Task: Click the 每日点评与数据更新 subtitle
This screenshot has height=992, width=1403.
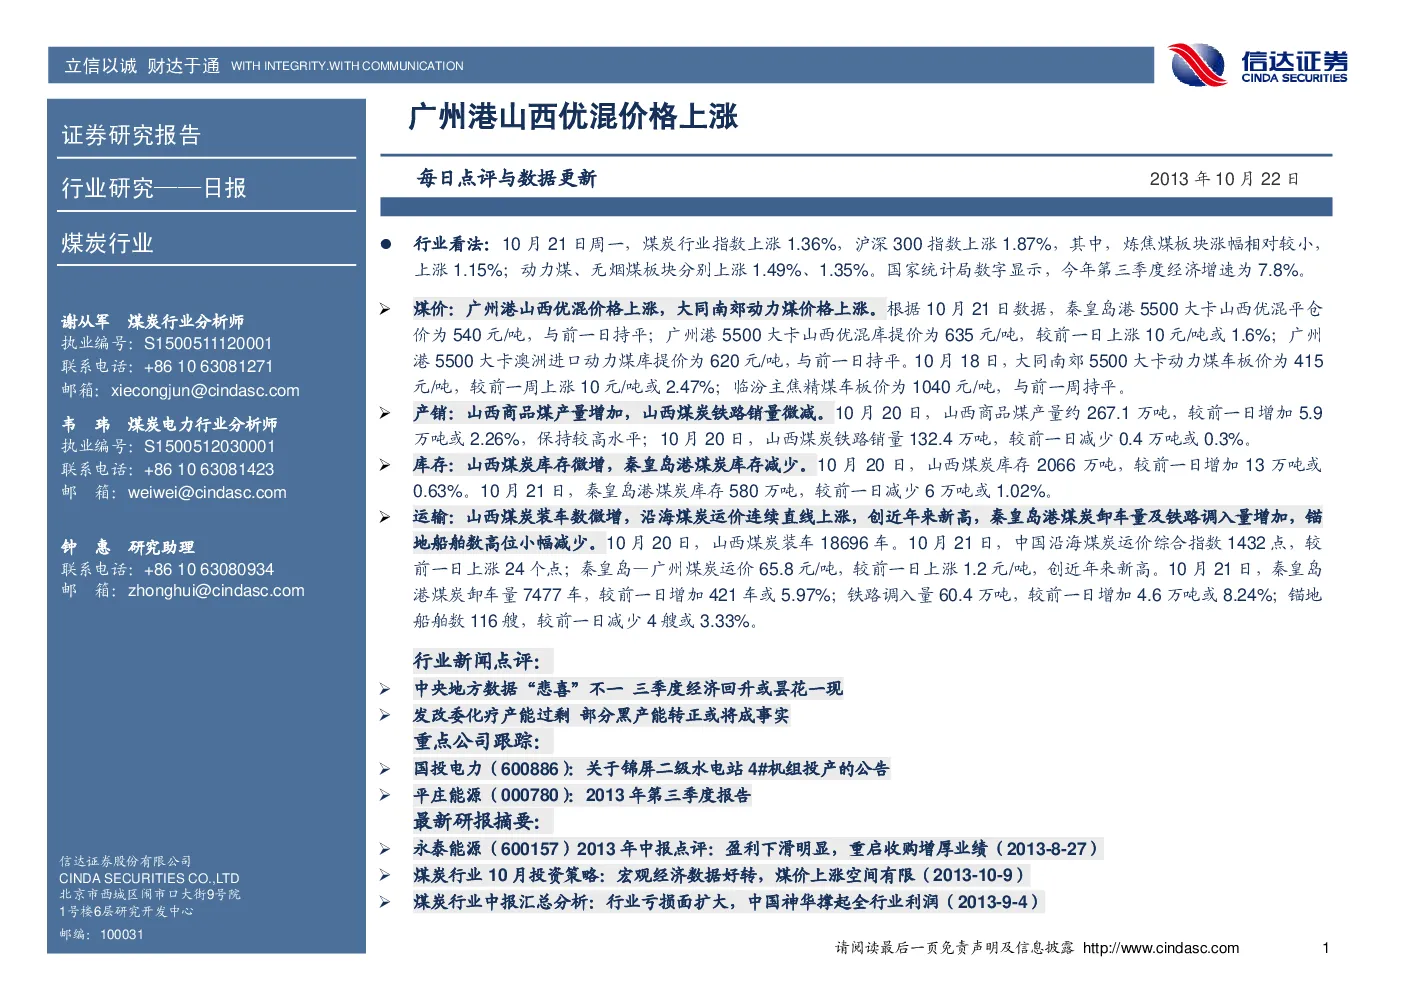Action: 507,178
